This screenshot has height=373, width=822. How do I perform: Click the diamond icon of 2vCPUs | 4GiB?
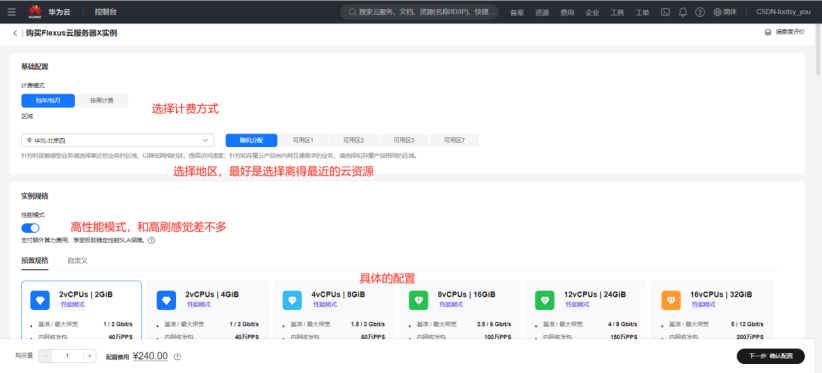pos(166,300)
